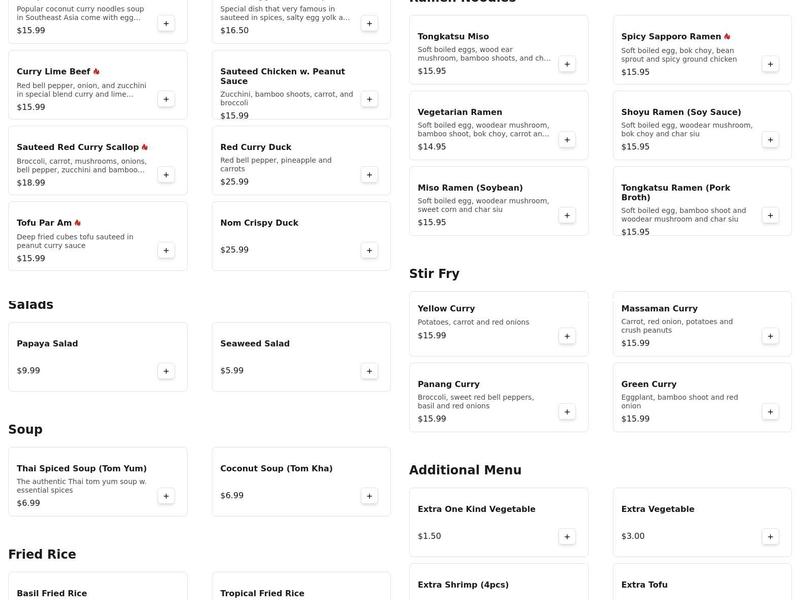Add Yellow Curry stir fry

(567, 336)
